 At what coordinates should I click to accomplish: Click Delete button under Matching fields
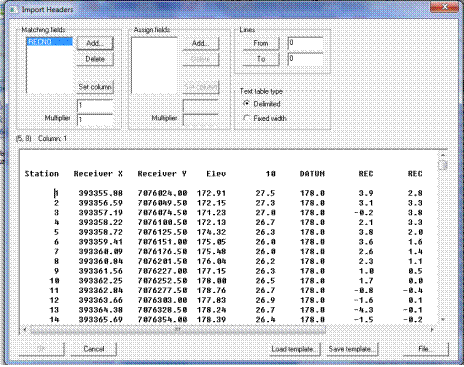(95, 59)
